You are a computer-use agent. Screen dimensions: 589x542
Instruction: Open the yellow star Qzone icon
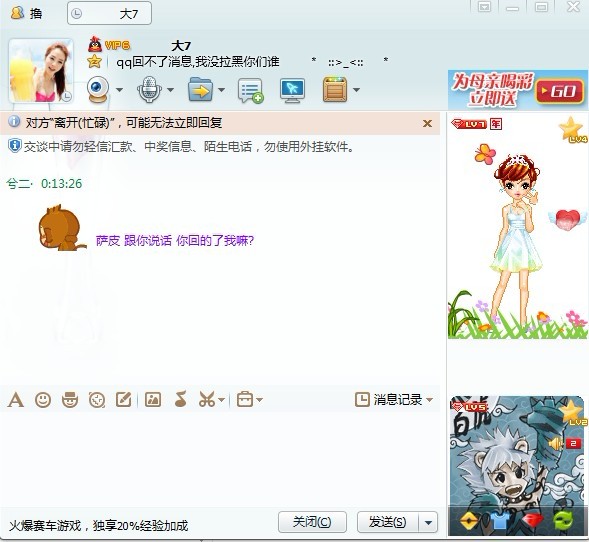pyautogui.click(x=94, y=61)
